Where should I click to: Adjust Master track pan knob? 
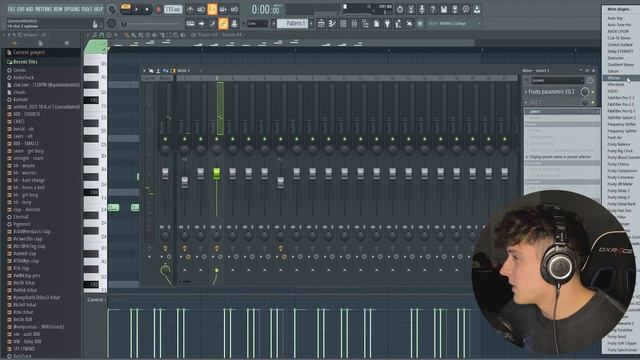click(165, 150)
